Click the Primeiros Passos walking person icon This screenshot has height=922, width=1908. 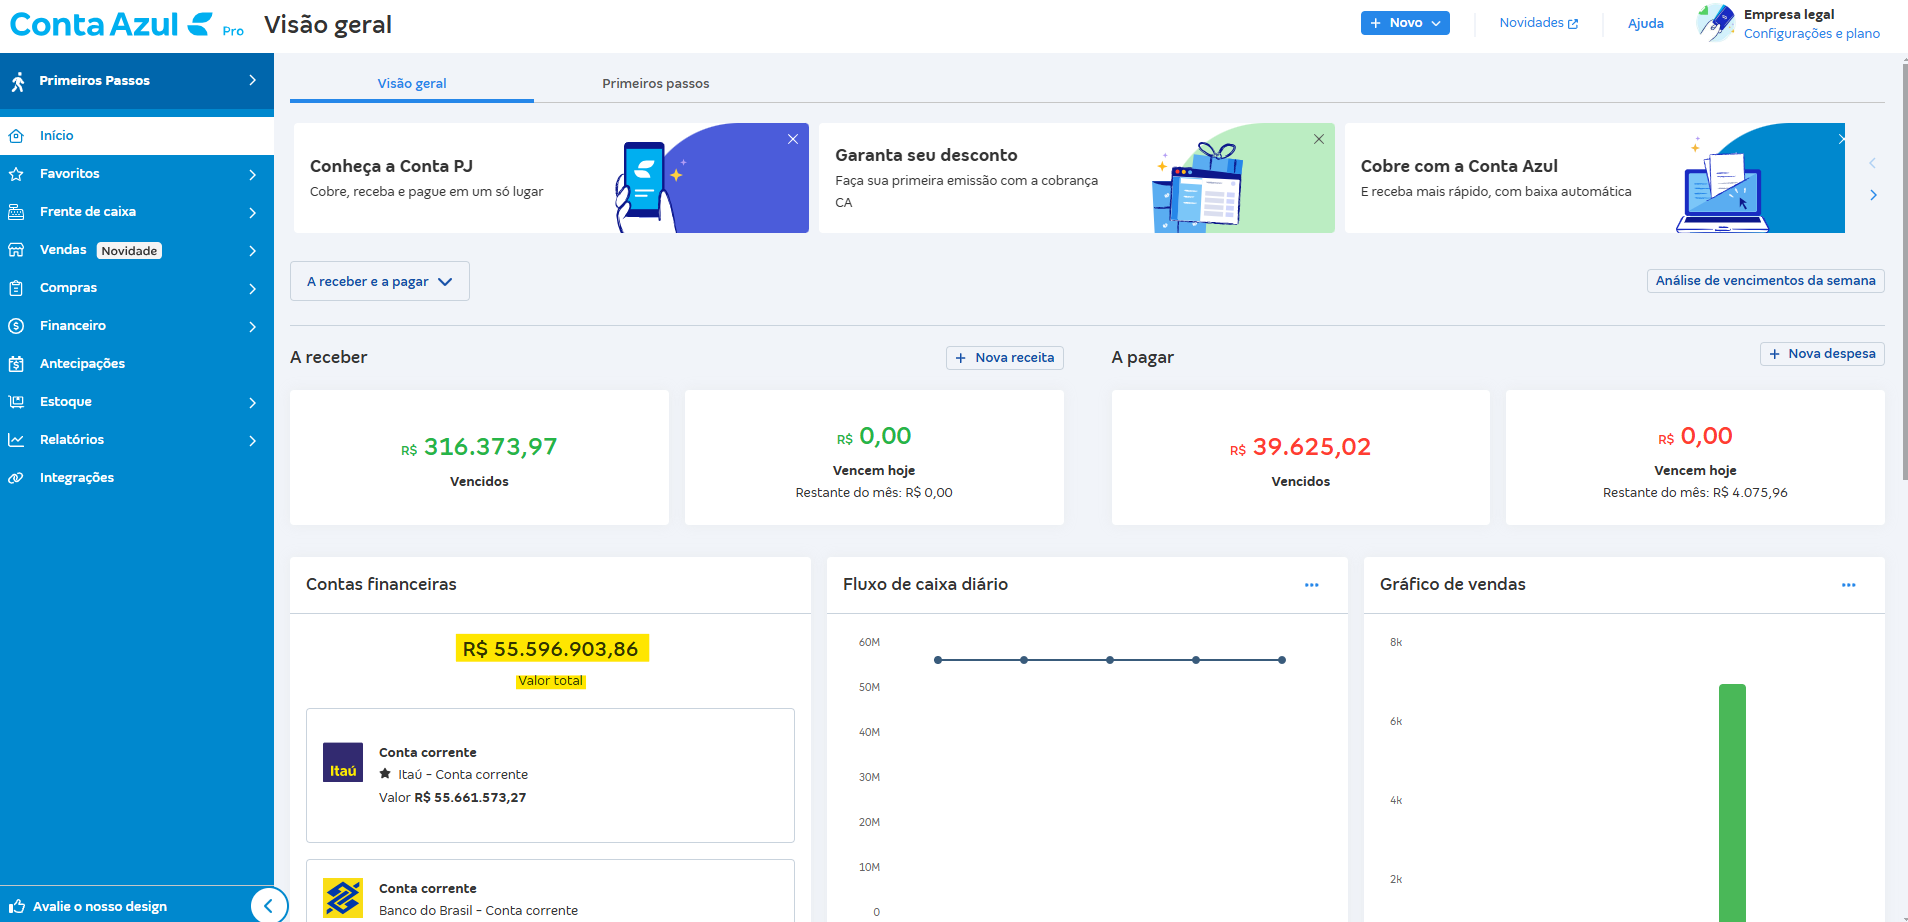point(18,81)
